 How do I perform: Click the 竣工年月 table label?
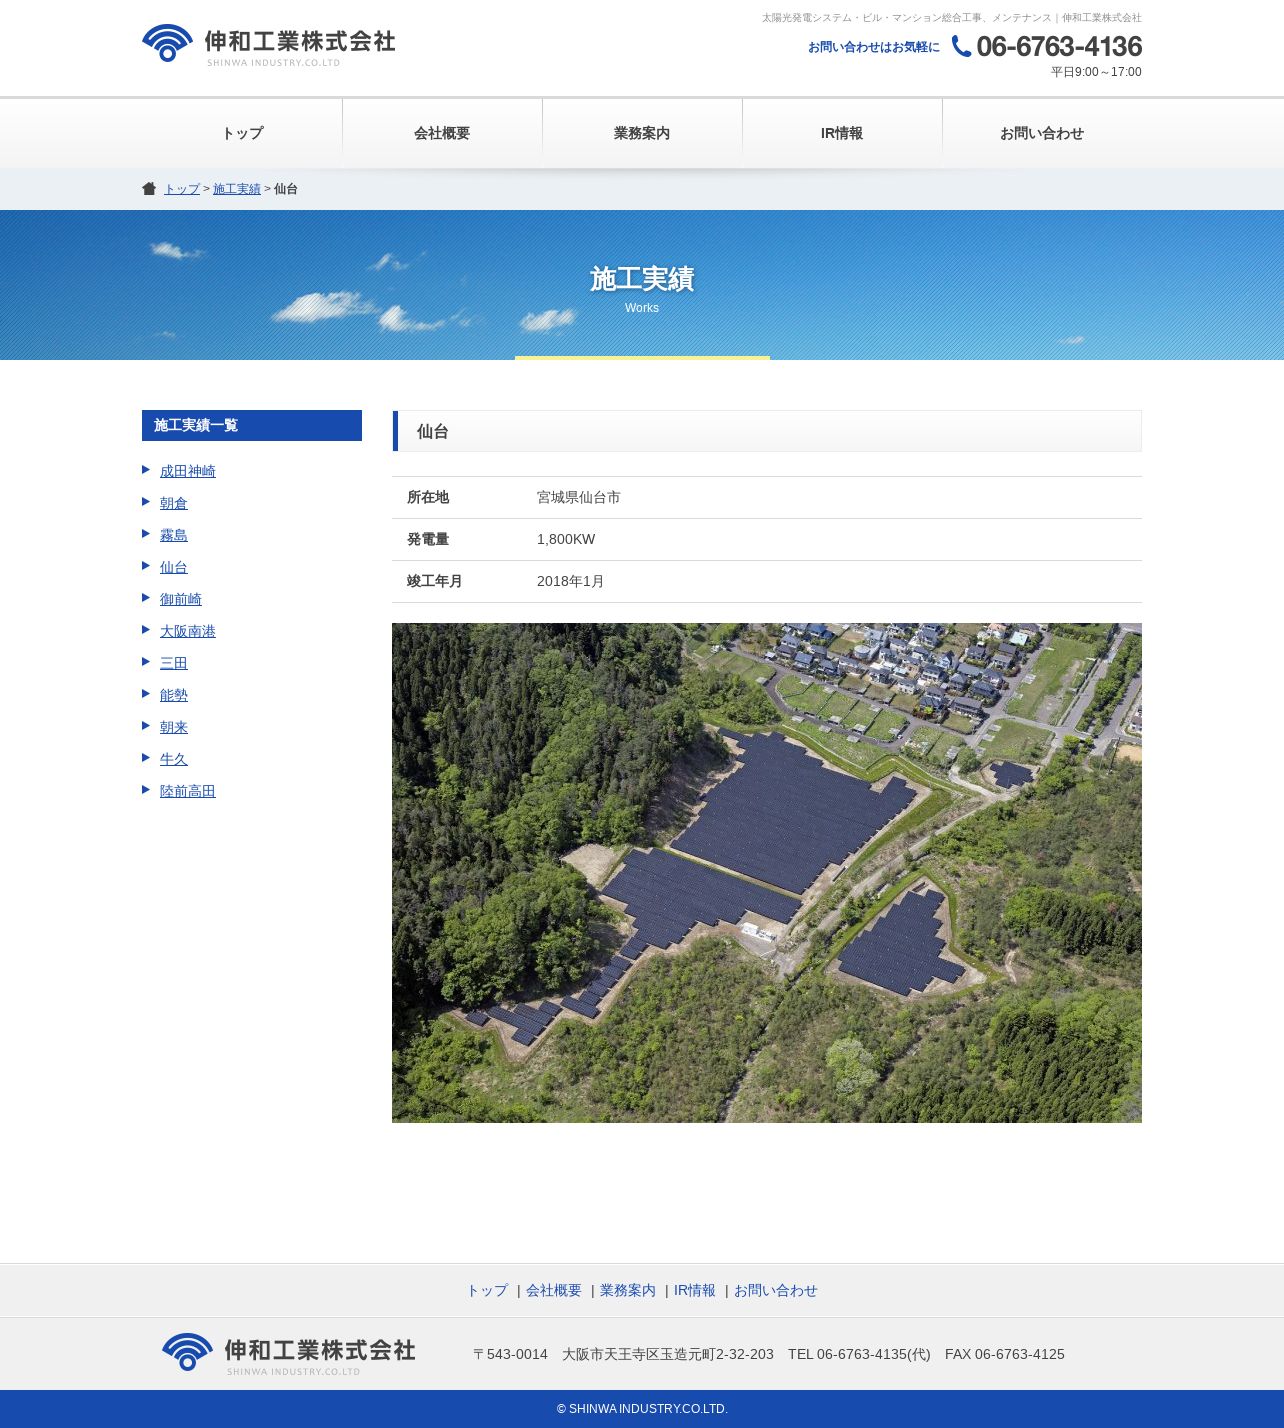435,581
